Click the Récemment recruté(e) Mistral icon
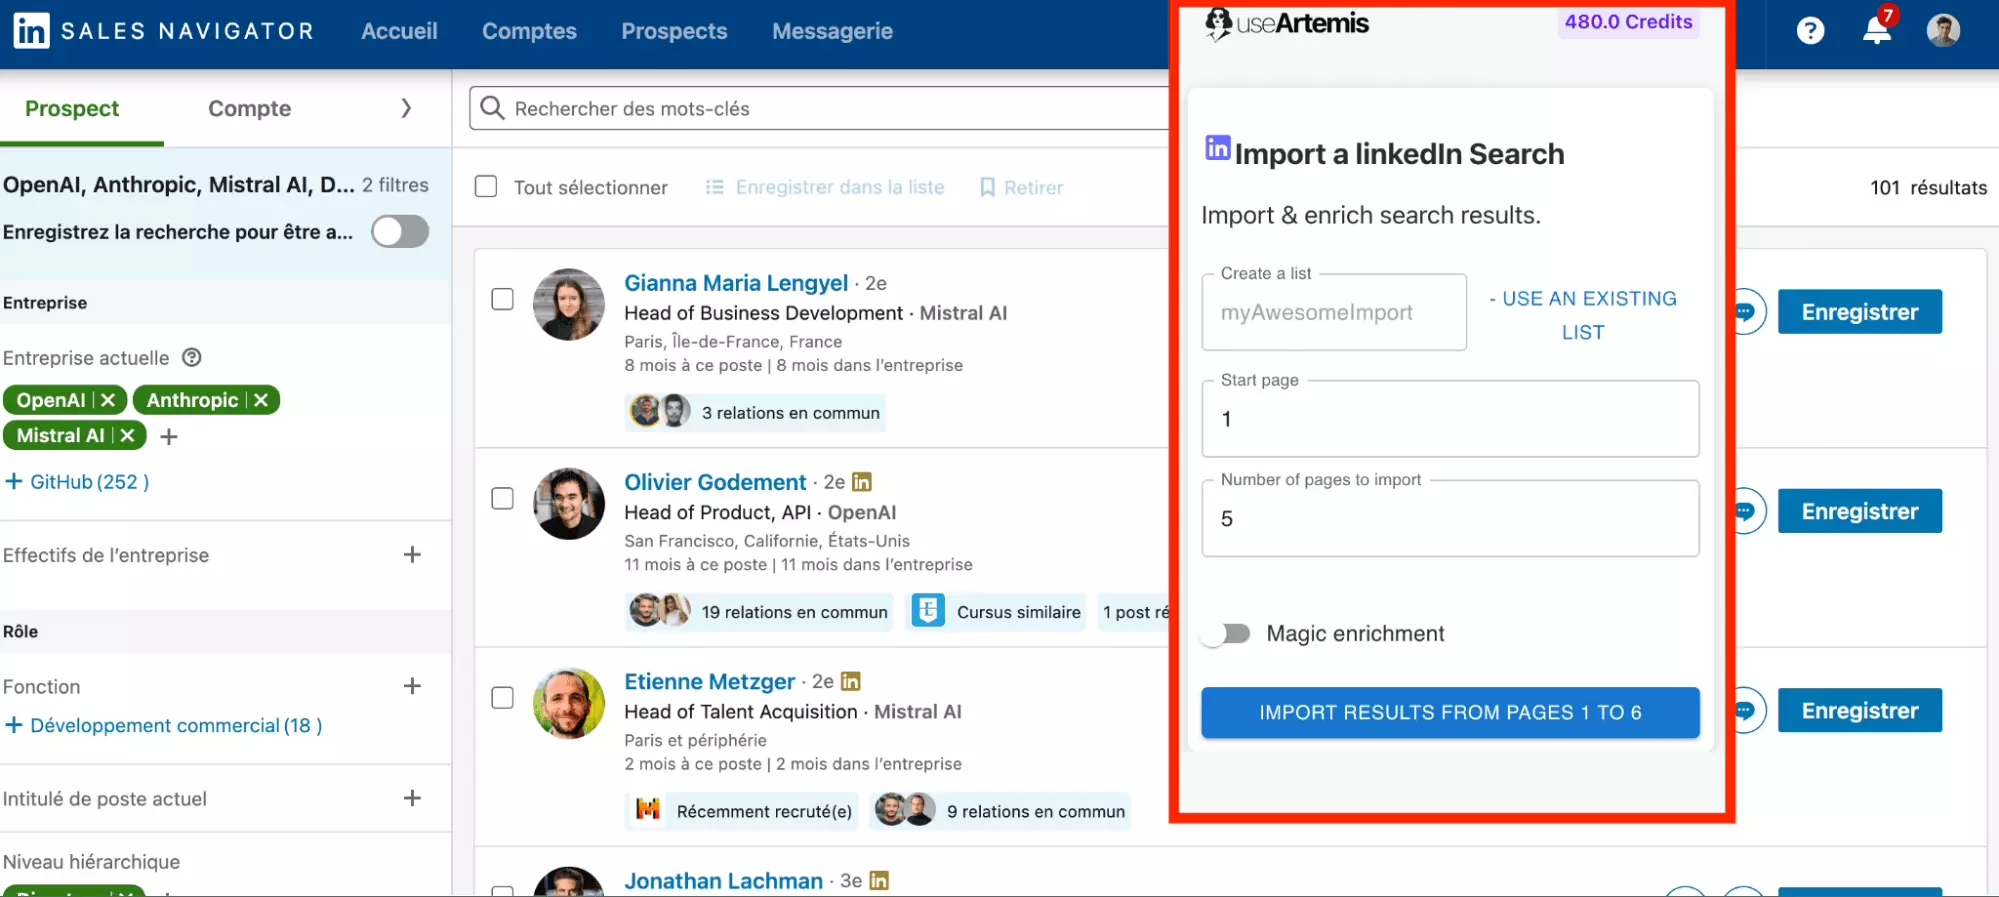The height and width of the screenshot is (897, 1999). pyautogui.click(x=648, y=809)
